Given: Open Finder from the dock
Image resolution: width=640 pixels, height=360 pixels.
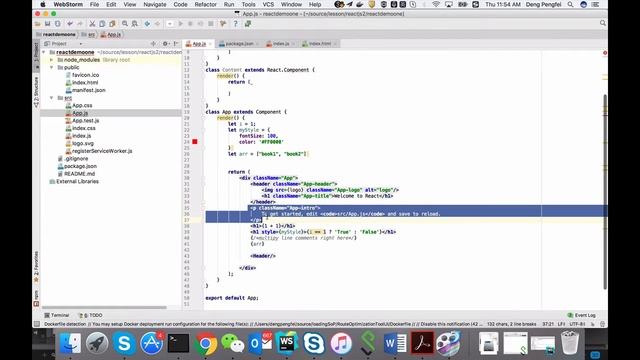Looking at the screenshot, I should (x=70, y=343).
